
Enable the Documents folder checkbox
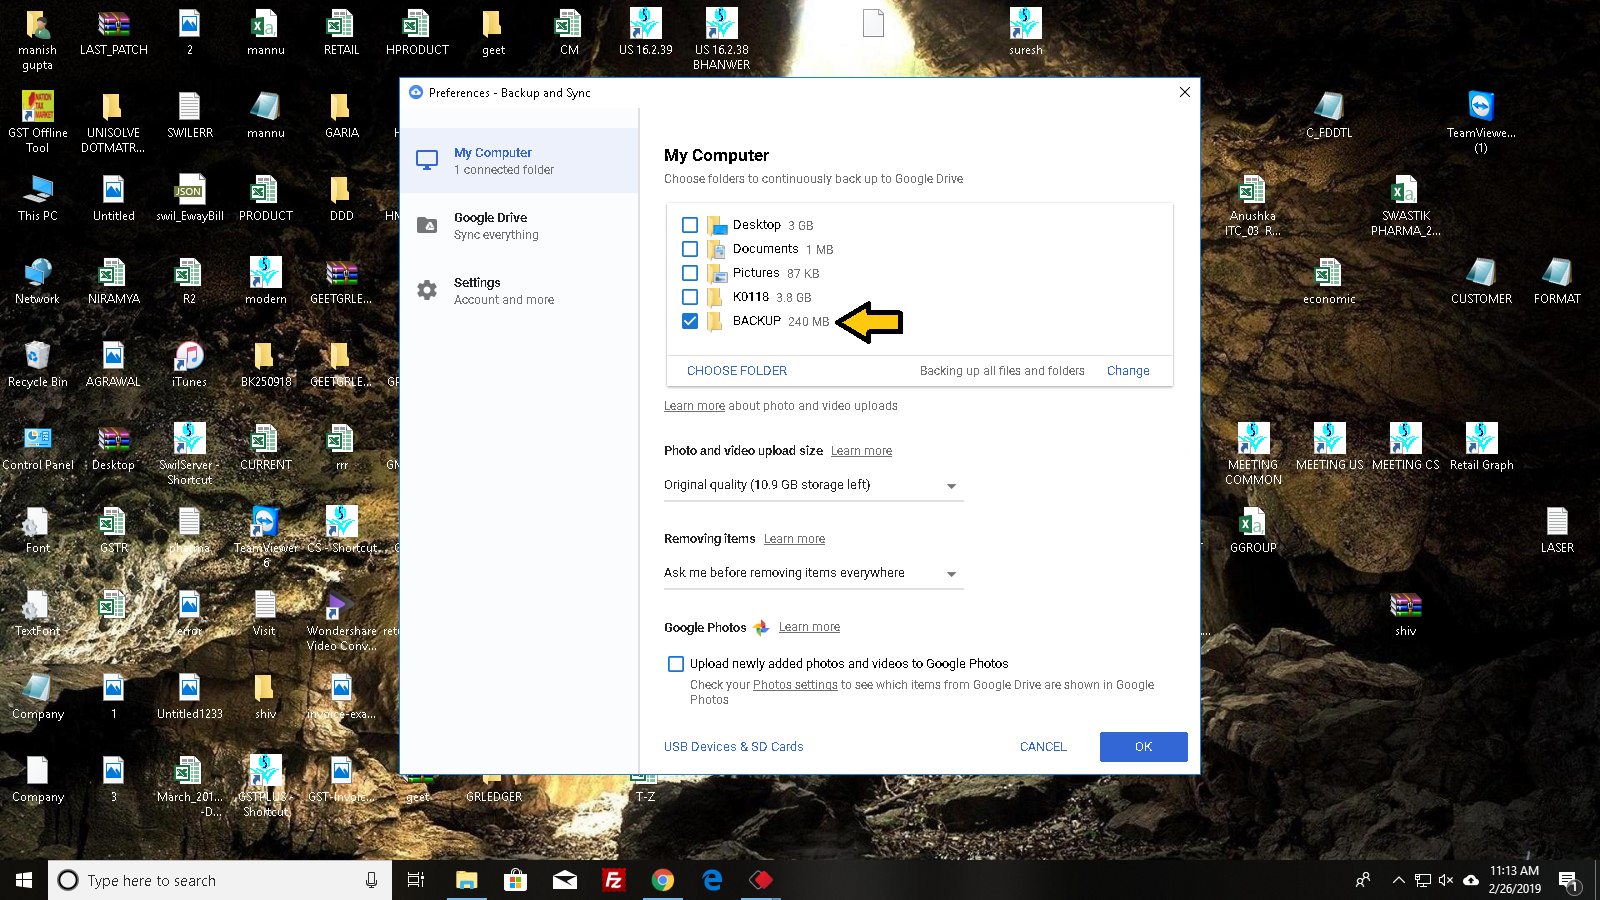click(690, 249)
